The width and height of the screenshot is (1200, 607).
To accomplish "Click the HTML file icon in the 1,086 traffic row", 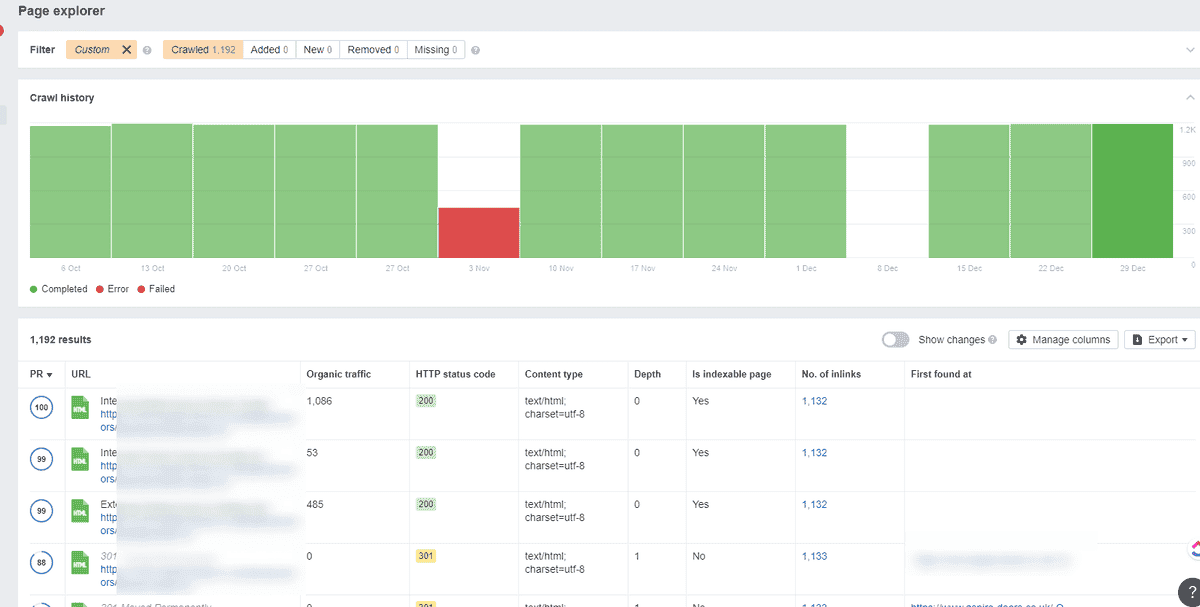I will (x=80, y=407).
